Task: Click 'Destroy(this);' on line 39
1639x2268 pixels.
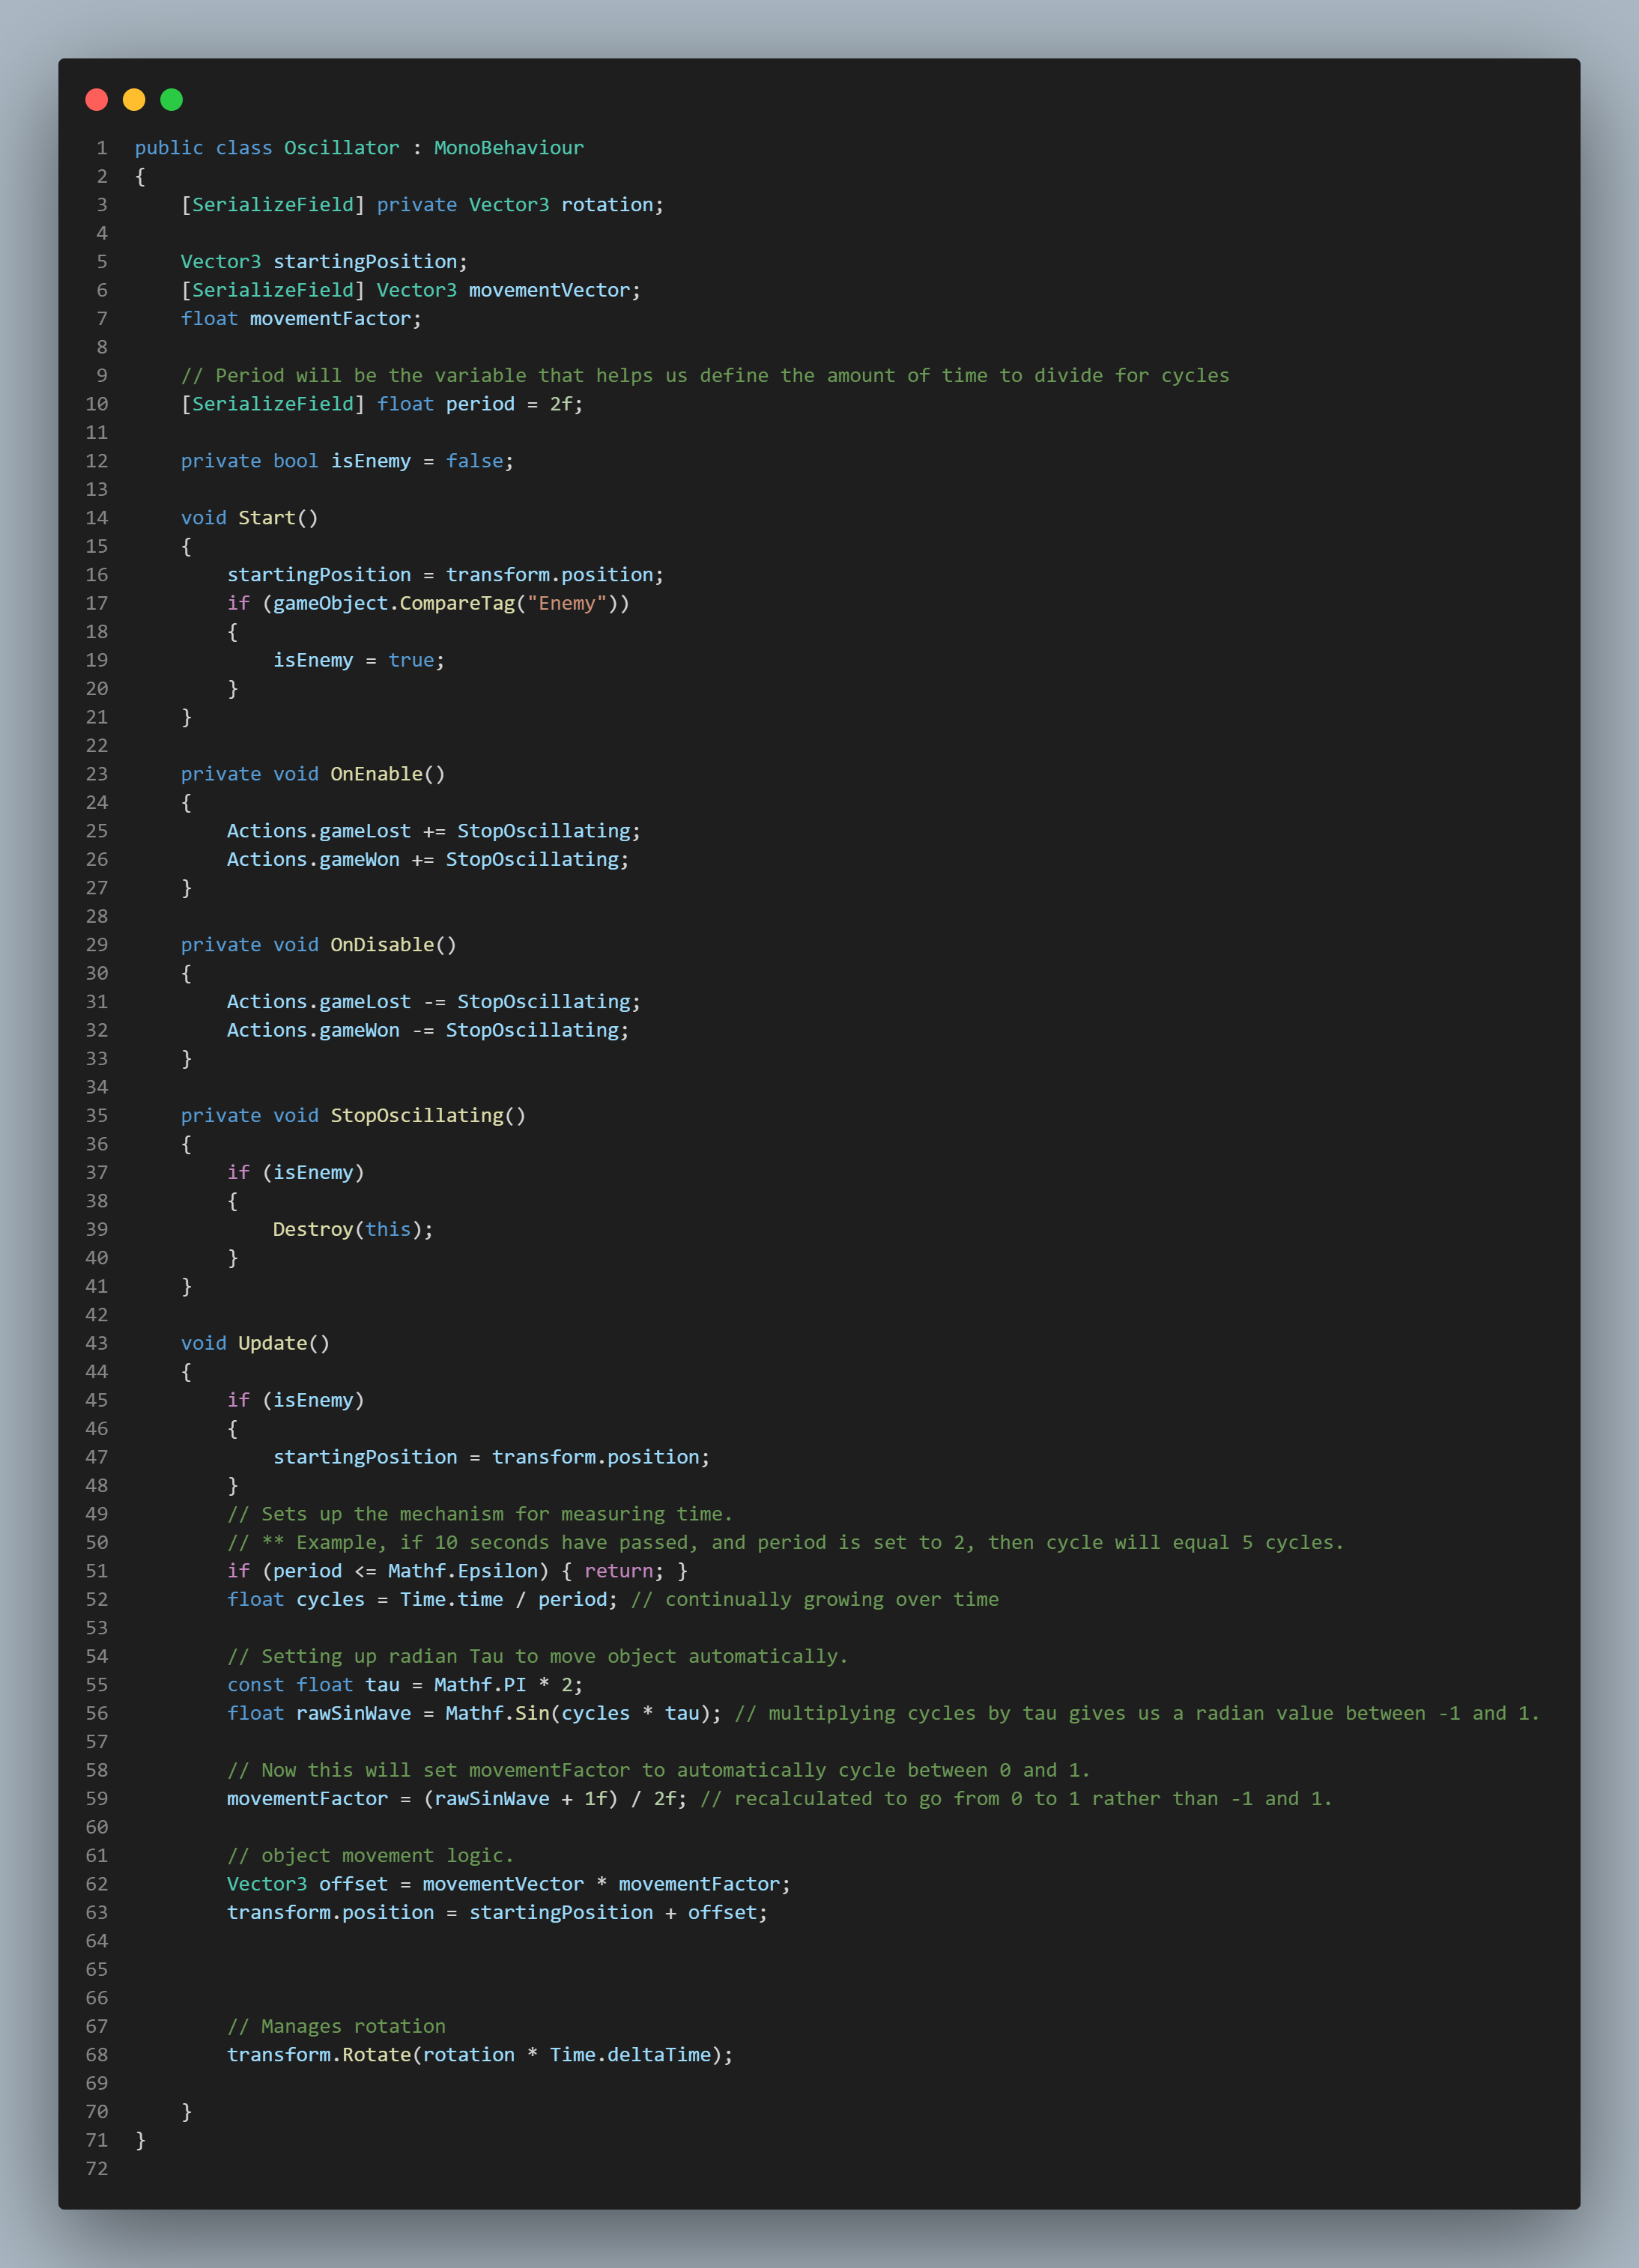Action: coord(353,1230)
